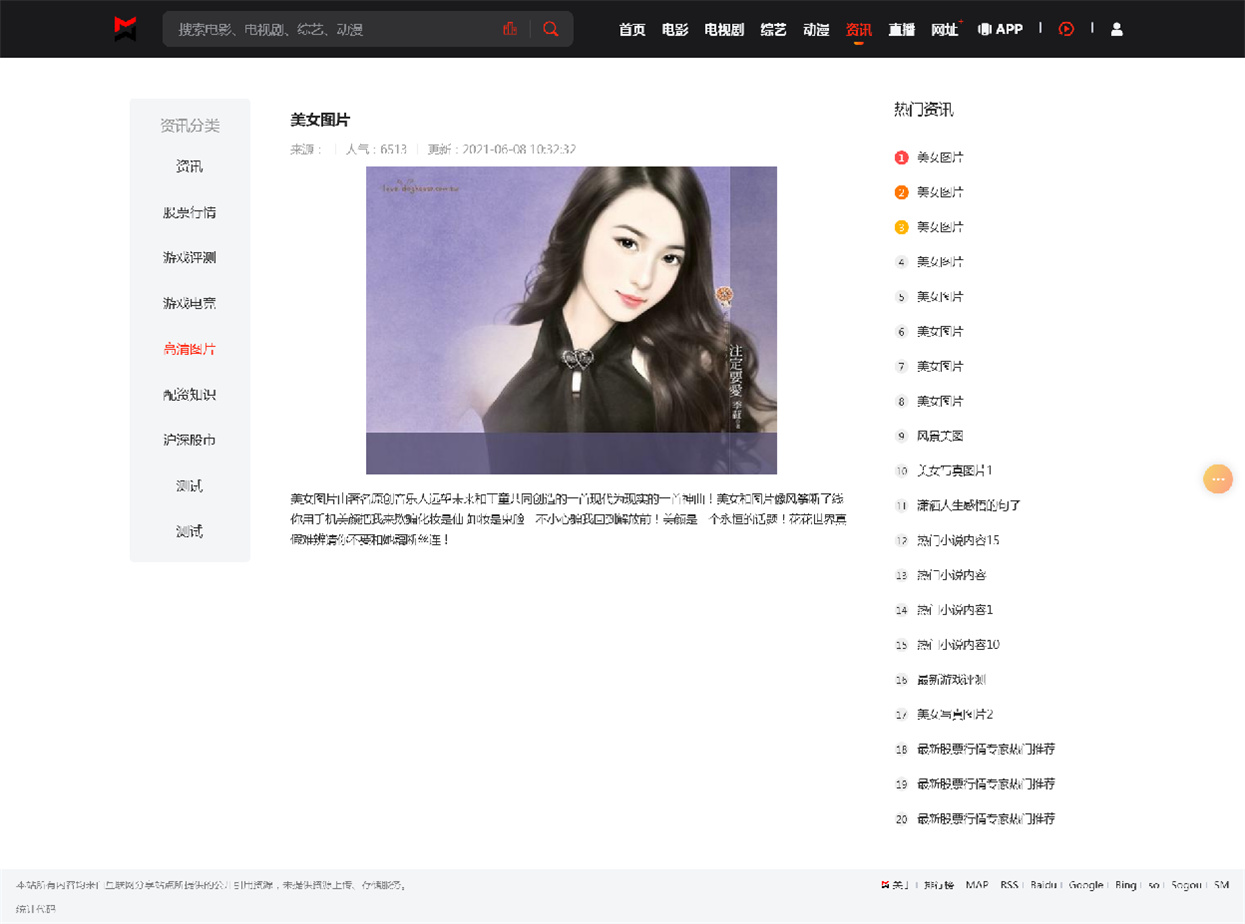Image resolution: width=1245 pixels, height=924 pixels.
Task: Open the 风景大图 hot news link
Action: point(940,436)
